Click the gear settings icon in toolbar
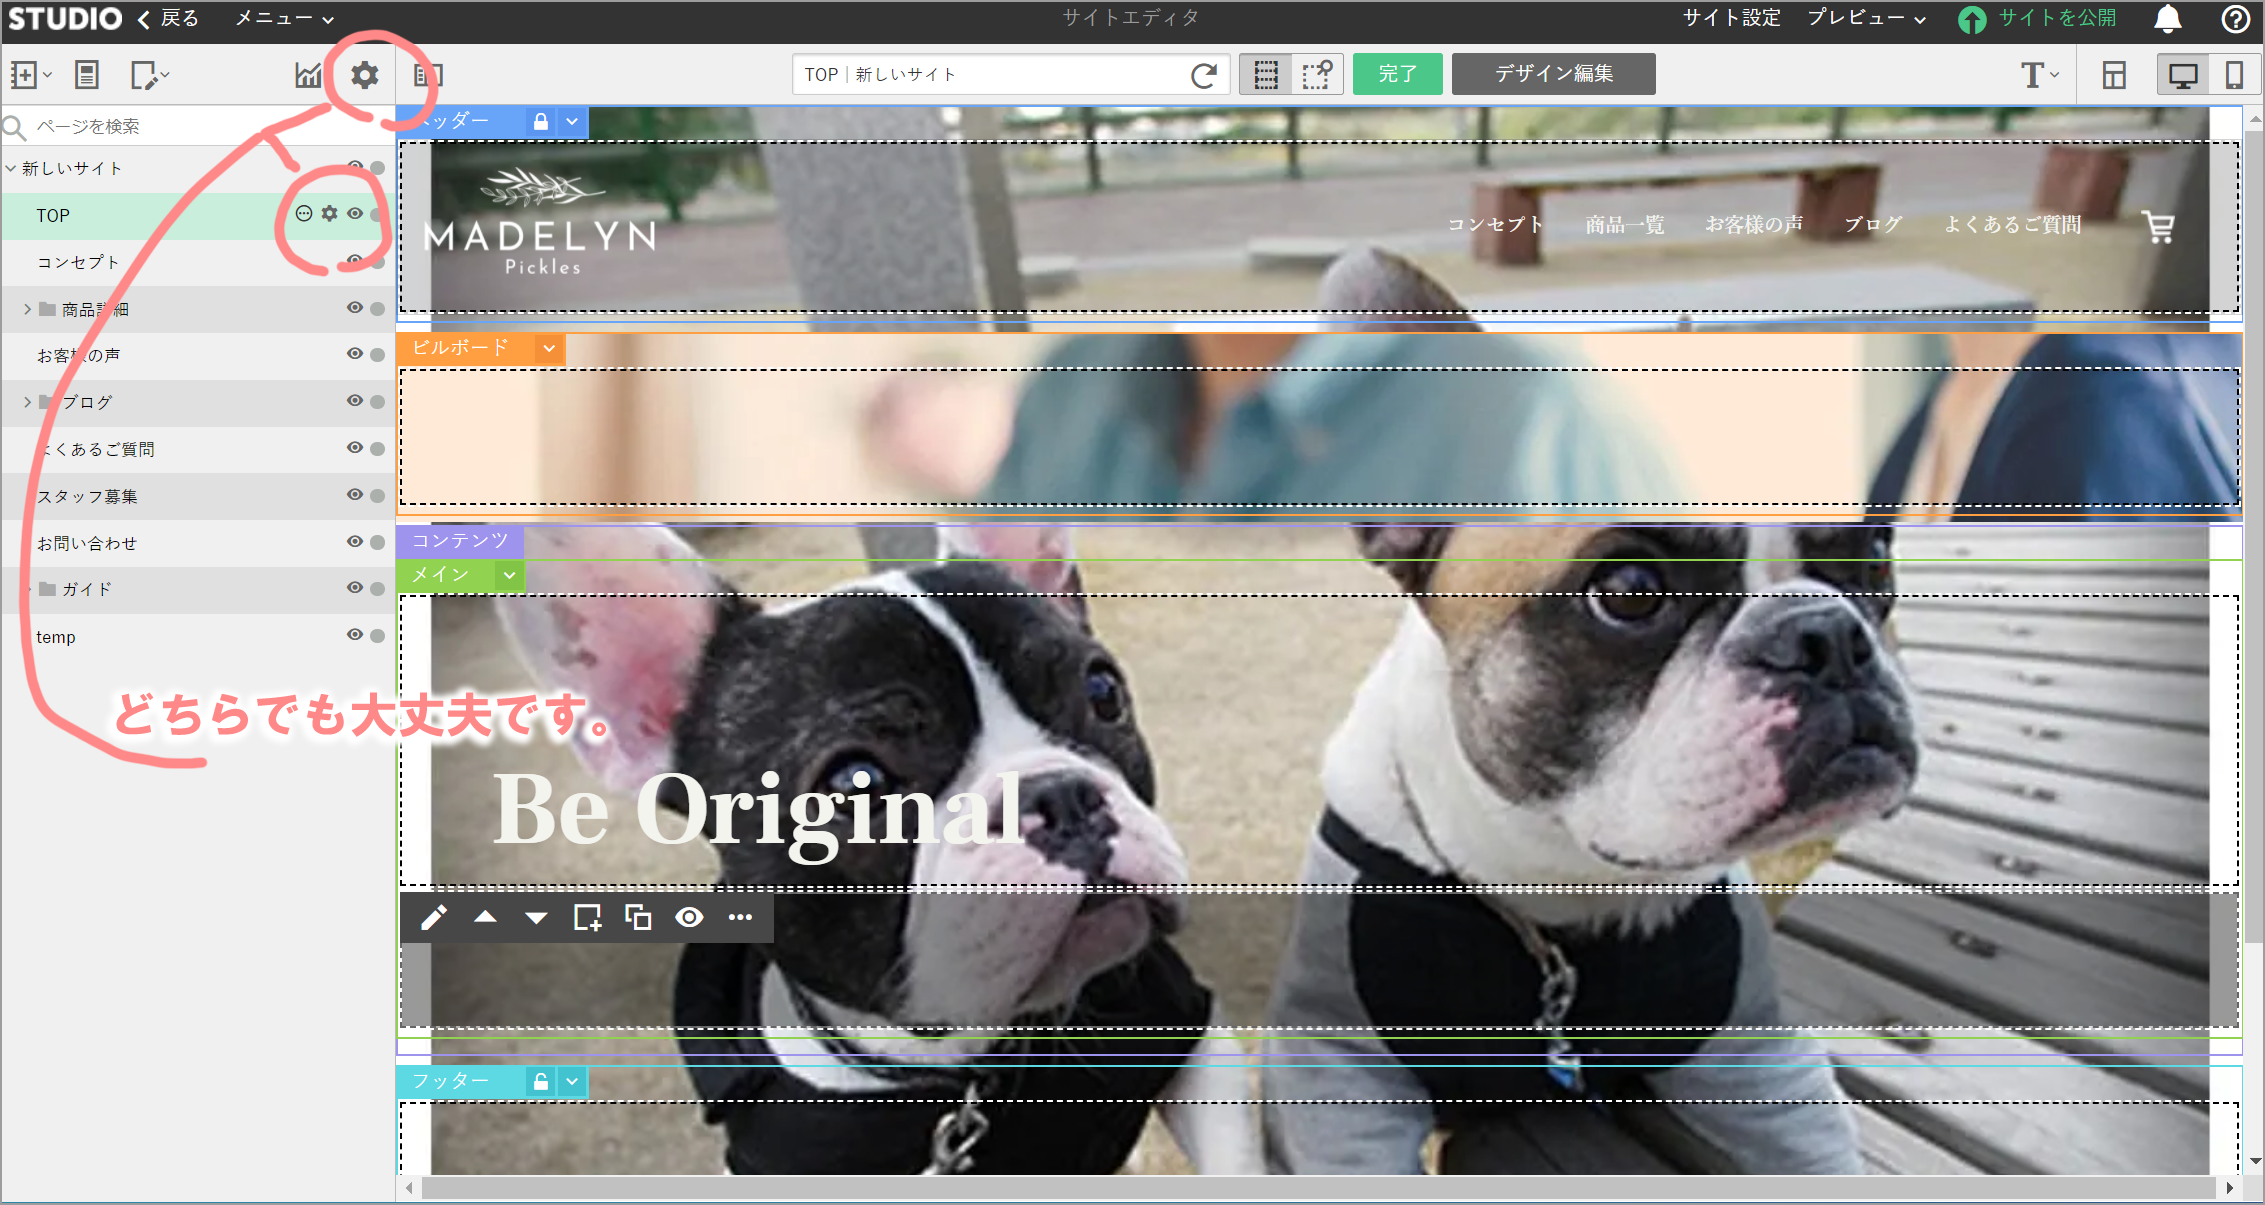Image resolution: width=2265 pixels, height=1205 pixels. click(x=365, y=75)
